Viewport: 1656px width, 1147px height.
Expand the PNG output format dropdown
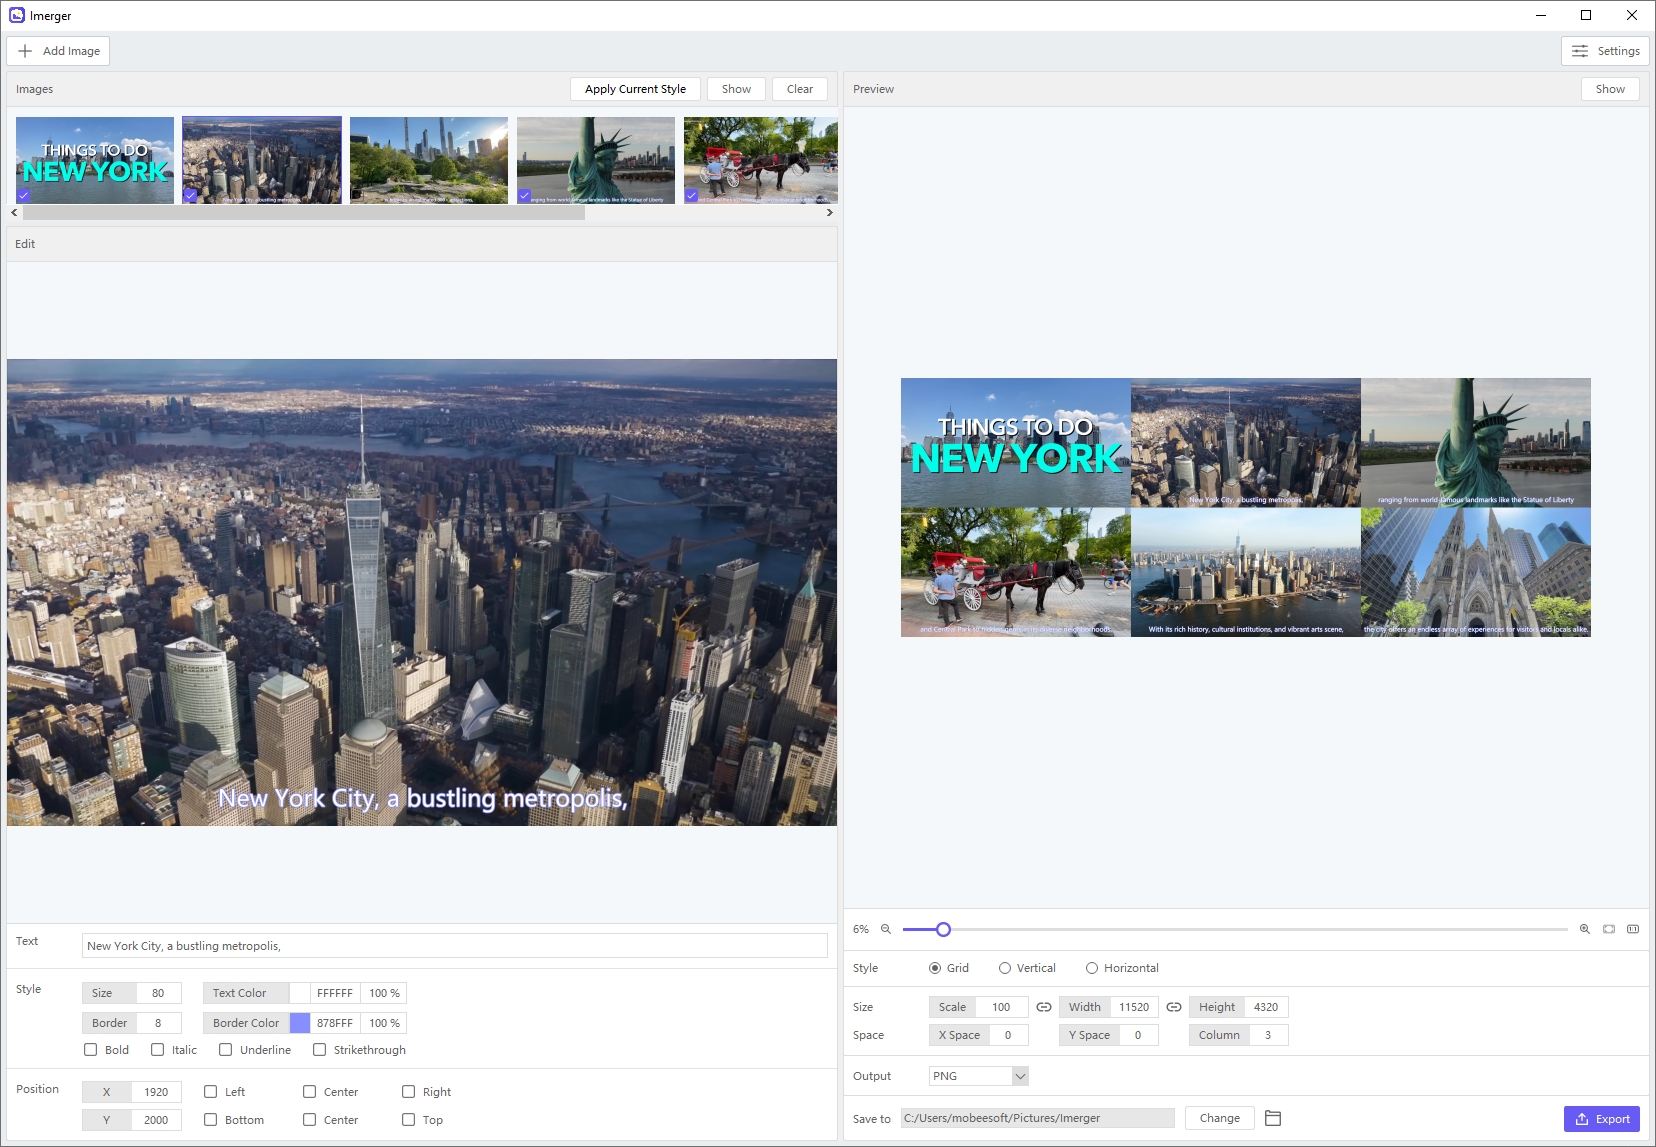click(1020, 1076)
